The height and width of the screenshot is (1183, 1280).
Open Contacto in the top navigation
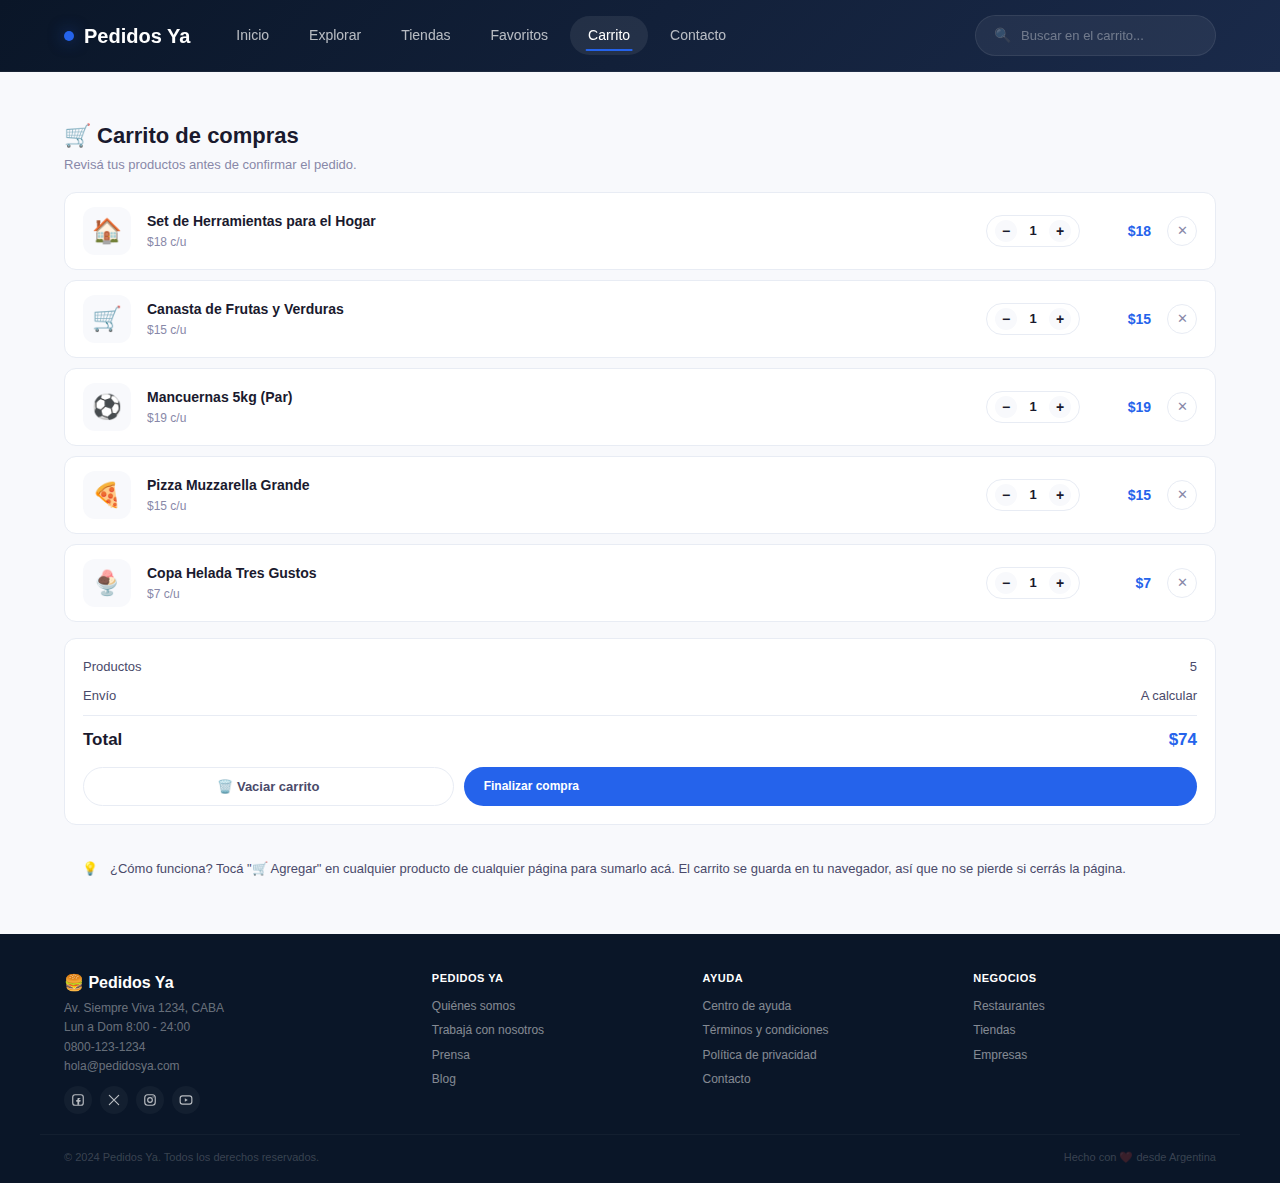698,35
